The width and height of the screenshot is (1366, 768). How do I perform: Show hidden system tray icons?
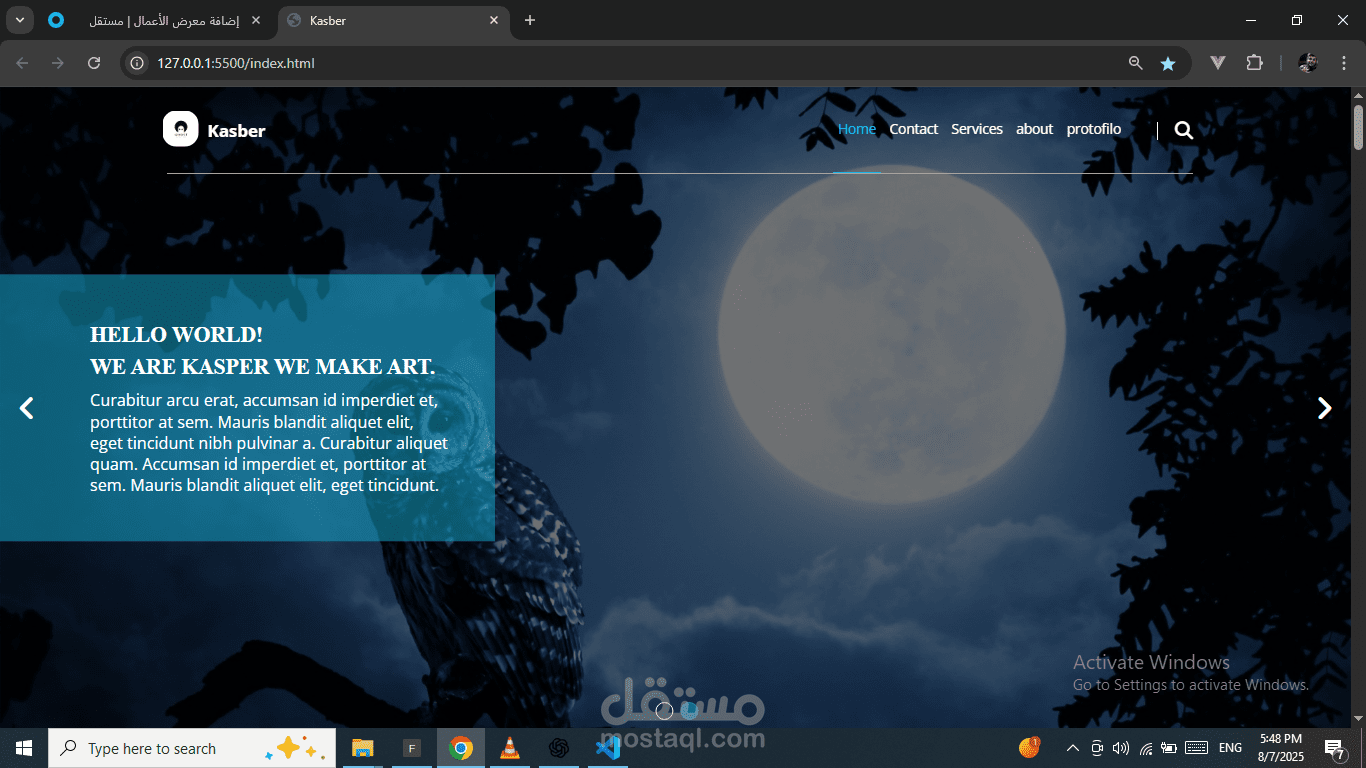point(1073,748)
